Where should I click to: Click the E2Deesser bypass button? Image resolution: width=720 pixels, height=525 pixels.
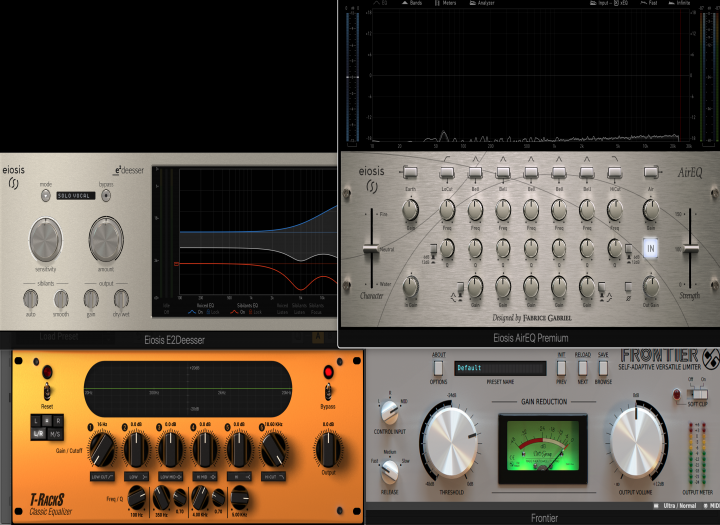tap(106, 196)
